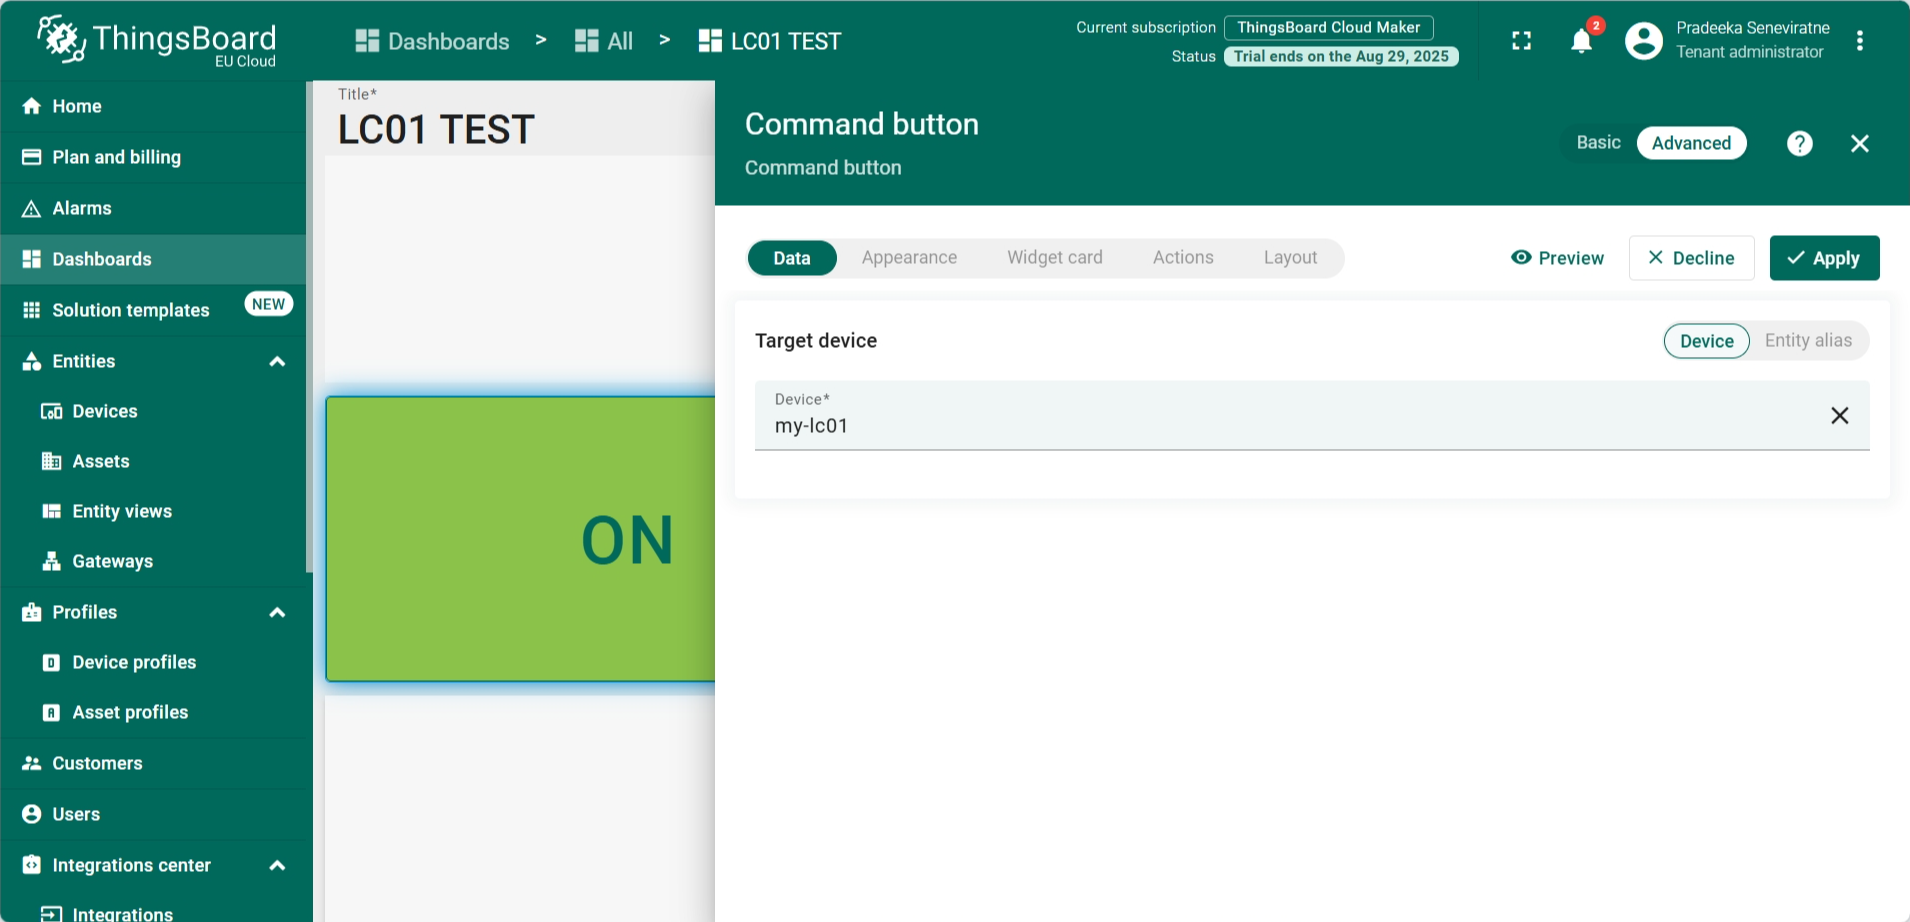Click the Alarms triangle icon
This screenshot has width=1910, height=922.
(32, 208)
